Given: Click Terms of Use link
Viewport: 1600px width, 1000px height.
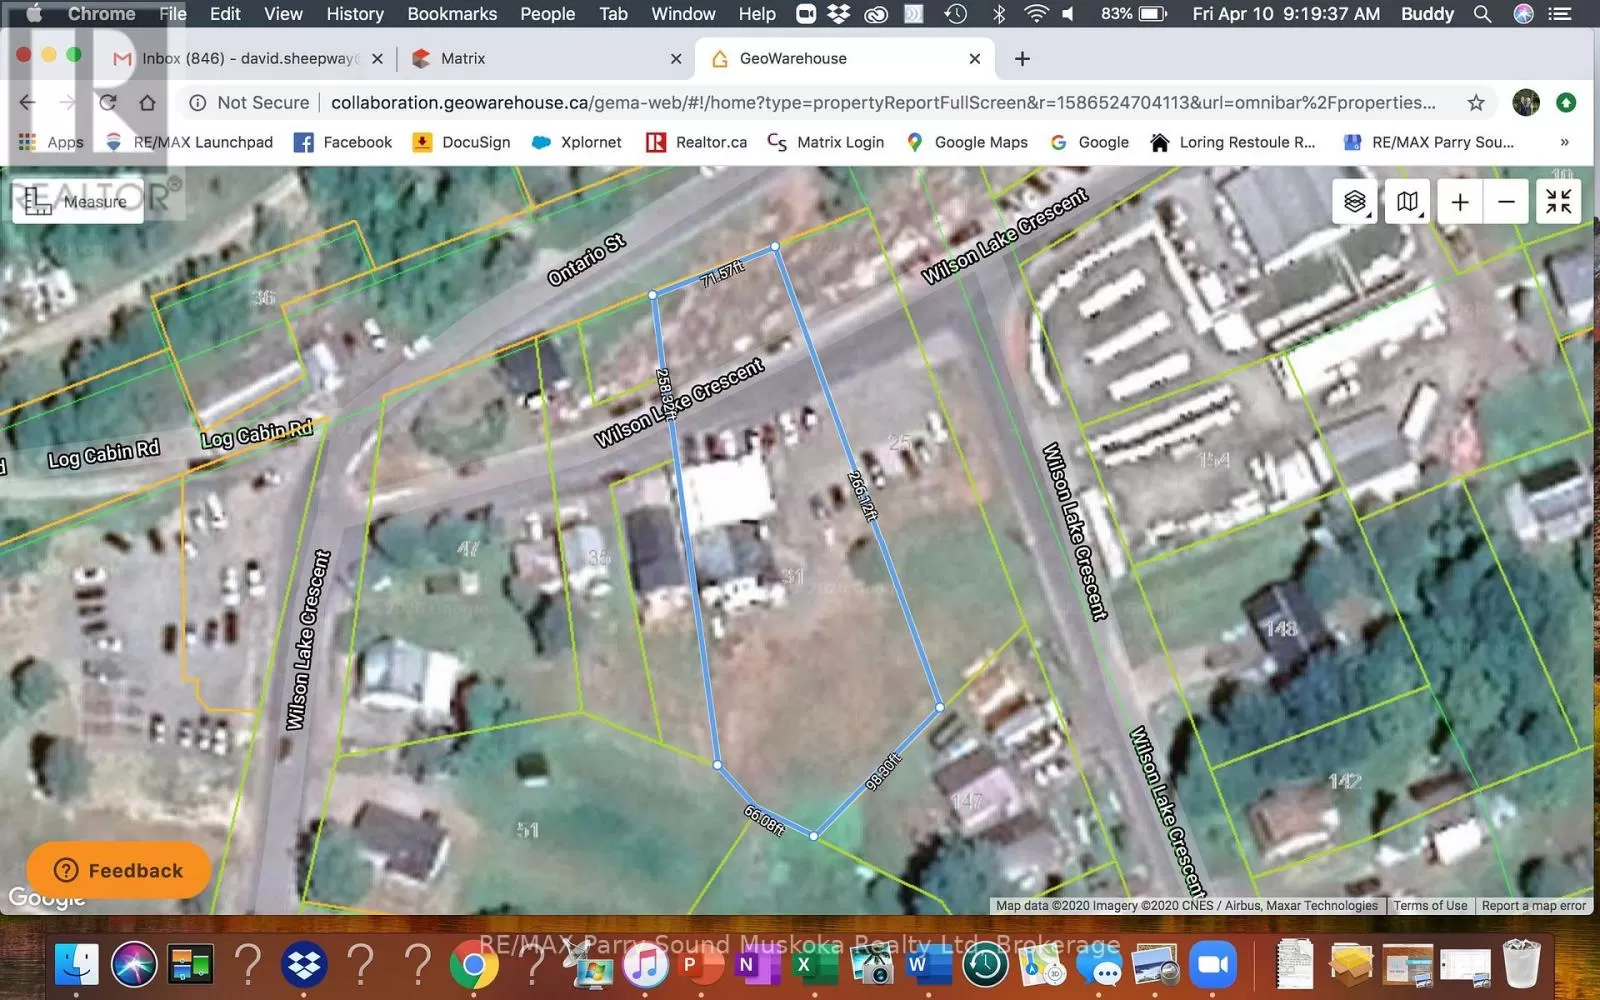Looking at the screenshot, I should 1430,906.
